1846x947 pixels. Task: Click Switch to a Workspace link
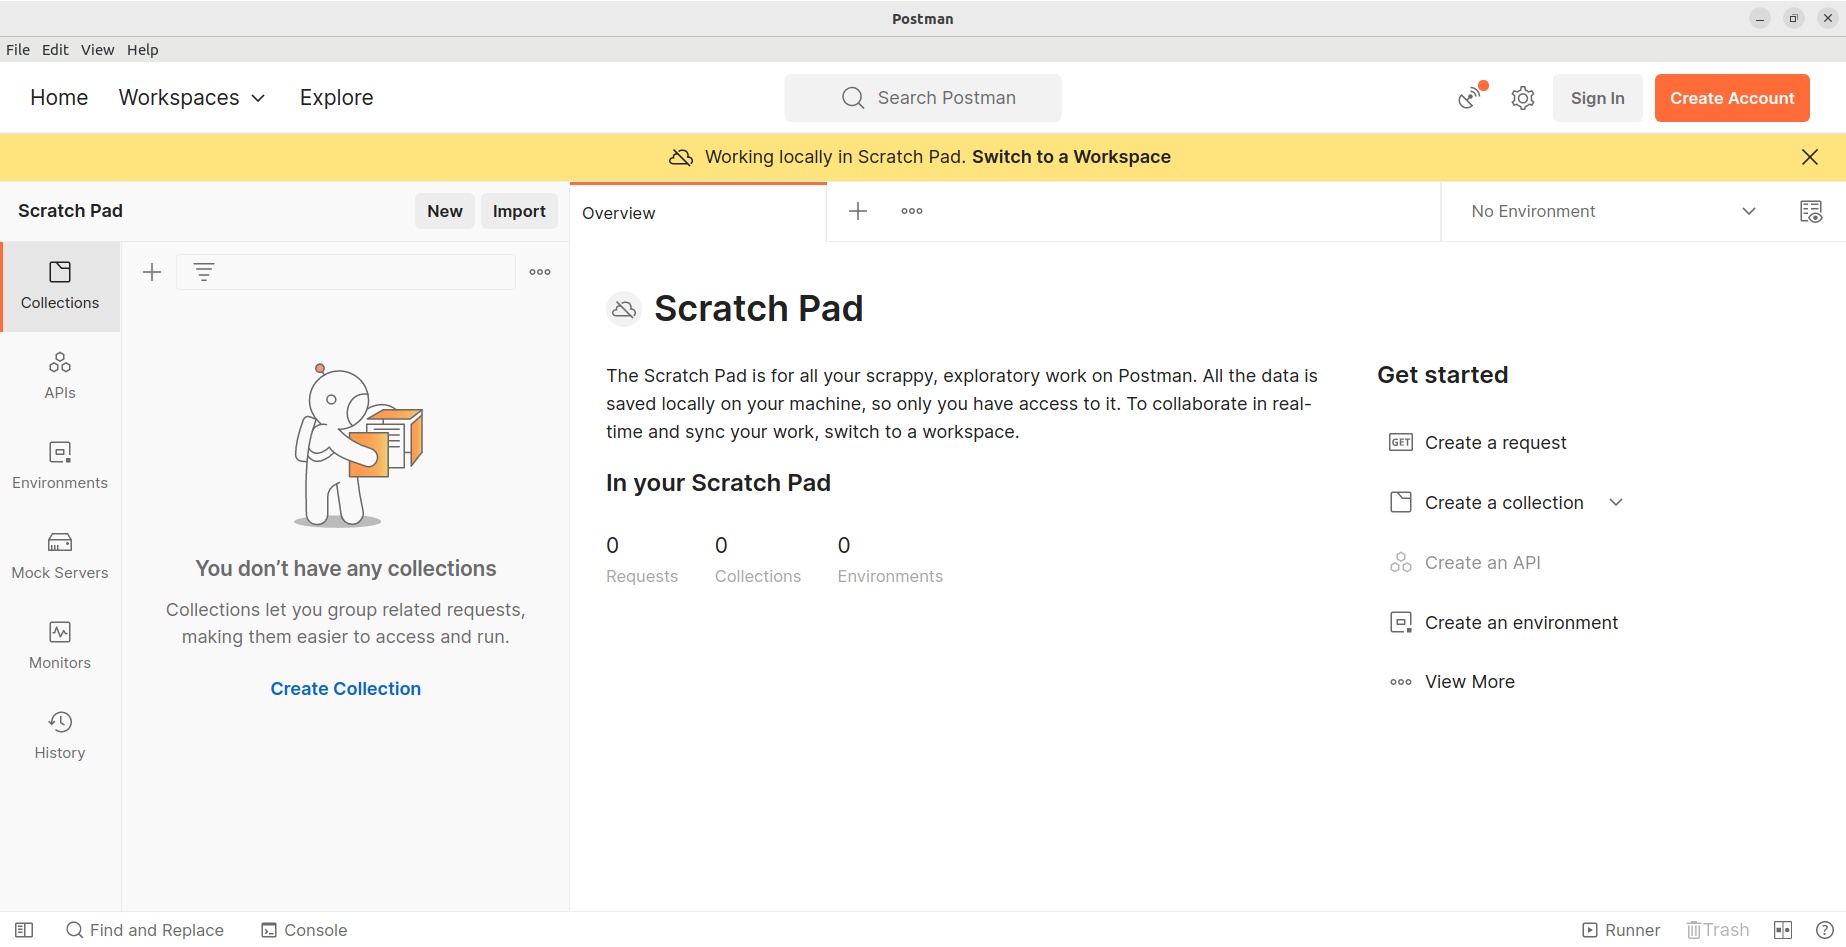coord(1071,157)
